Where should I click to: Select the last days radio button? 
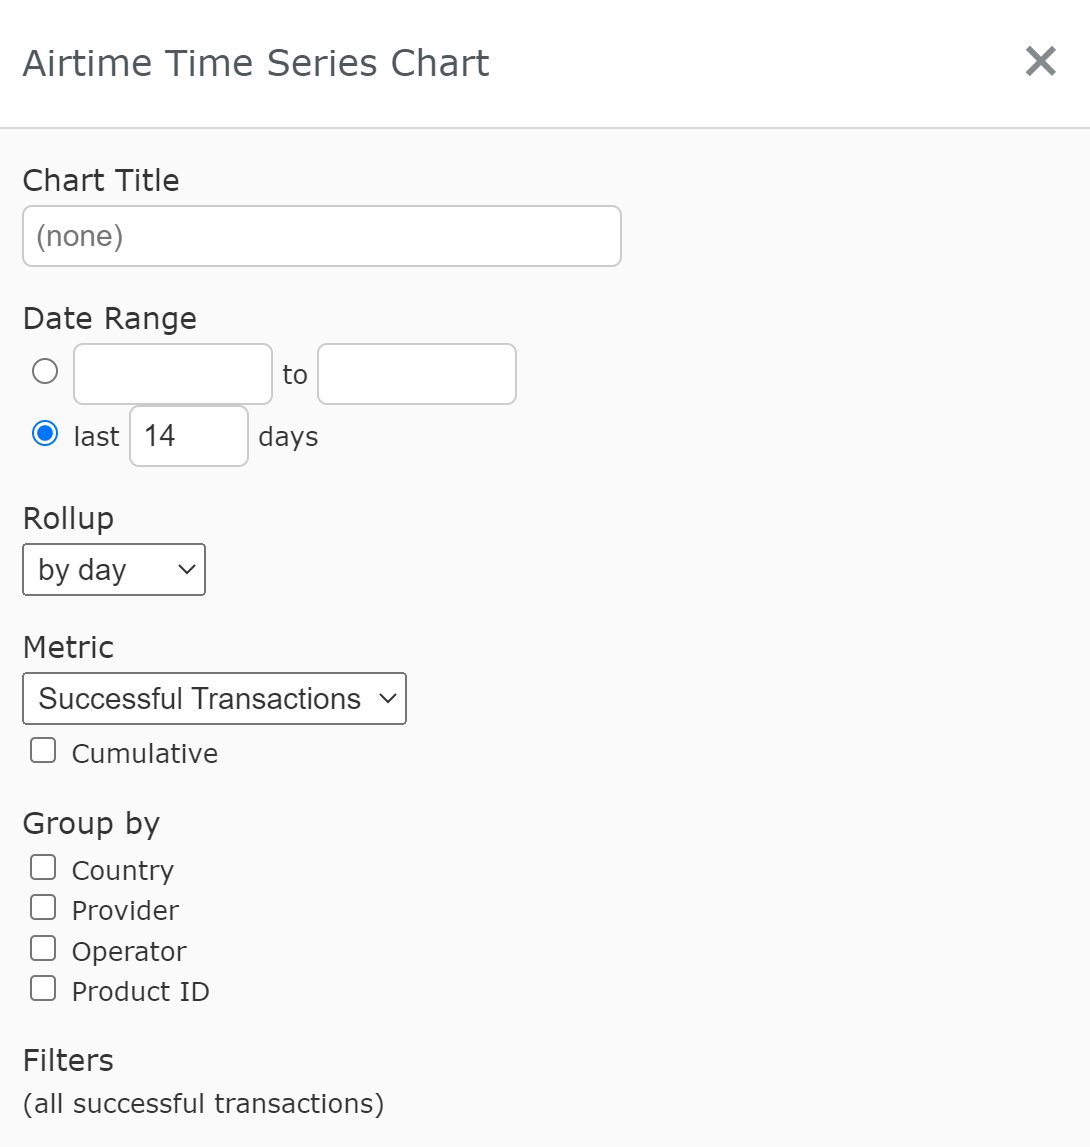pos(45,434)
